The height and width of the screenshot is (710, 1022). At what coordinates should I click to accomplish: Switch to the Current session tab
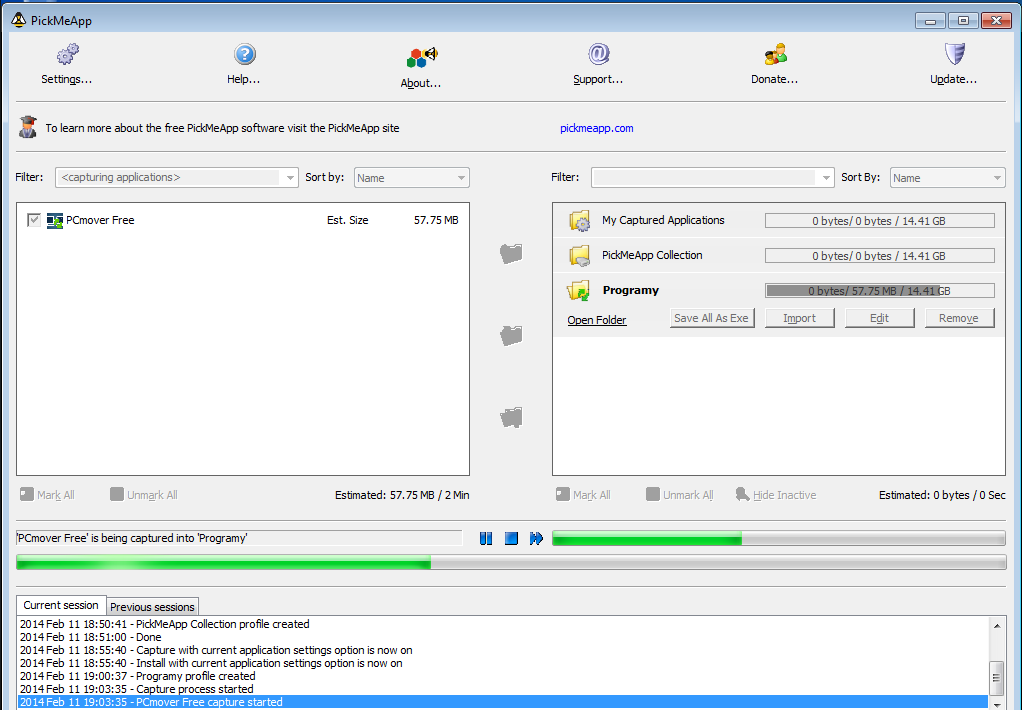click(61, 605)
